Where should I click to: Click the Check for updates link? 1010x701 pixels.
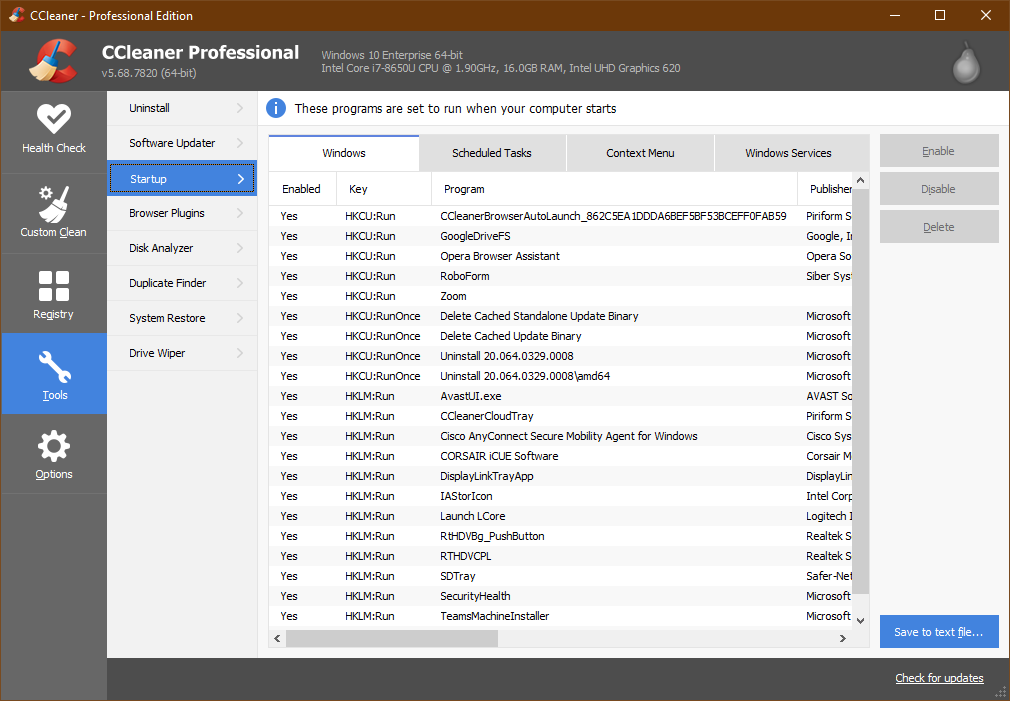[x=938, y=678]
